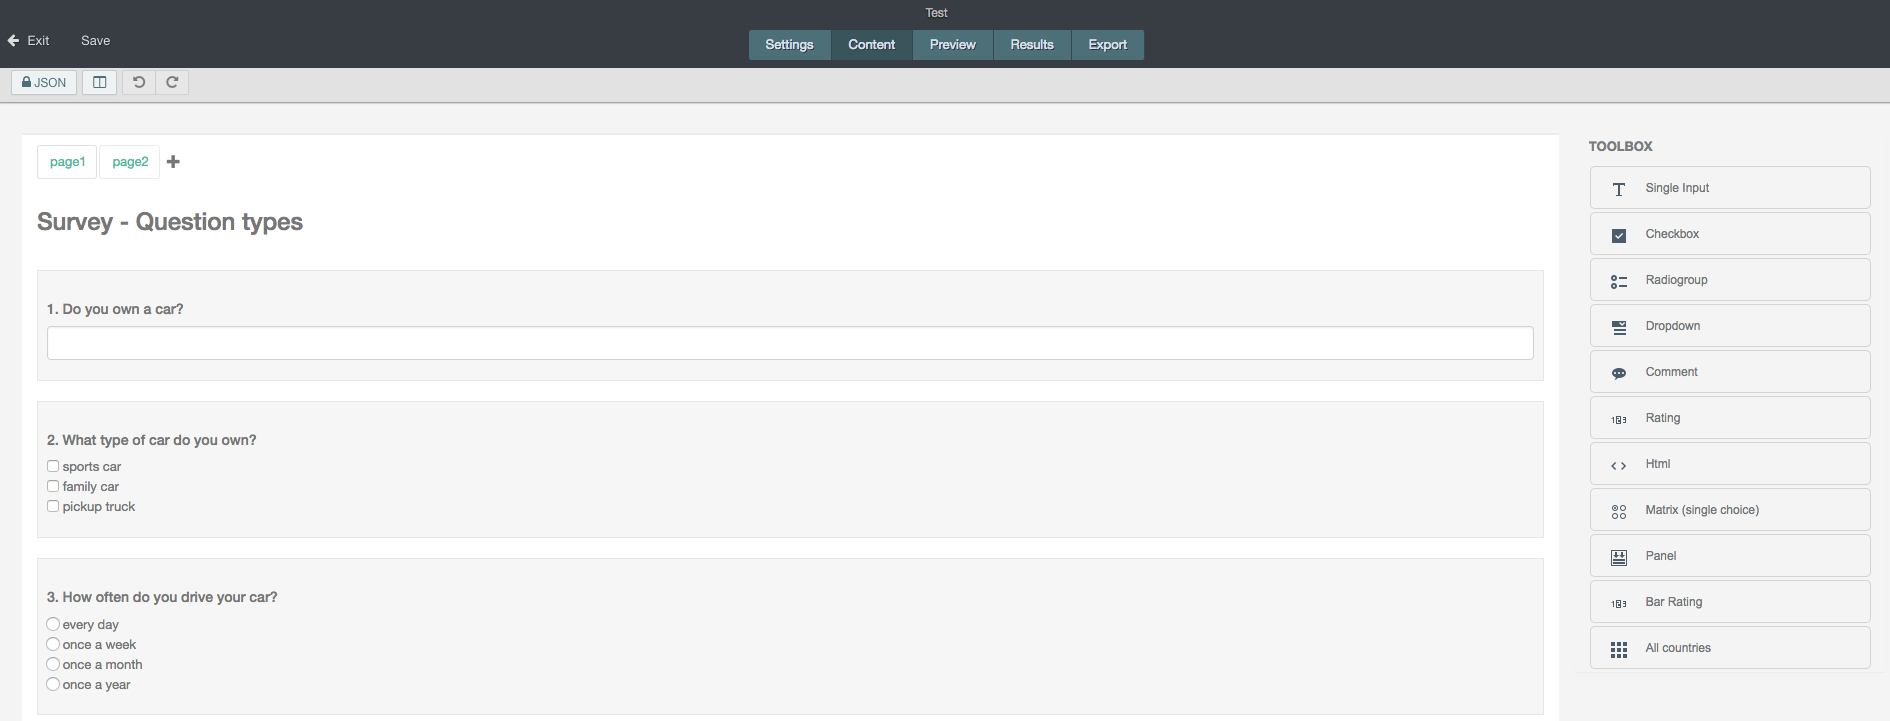Add Matrix (single choice) from toolbox
This screenshot has width=1890, height=721.
pyautogui.click(x=1730, y=510)
